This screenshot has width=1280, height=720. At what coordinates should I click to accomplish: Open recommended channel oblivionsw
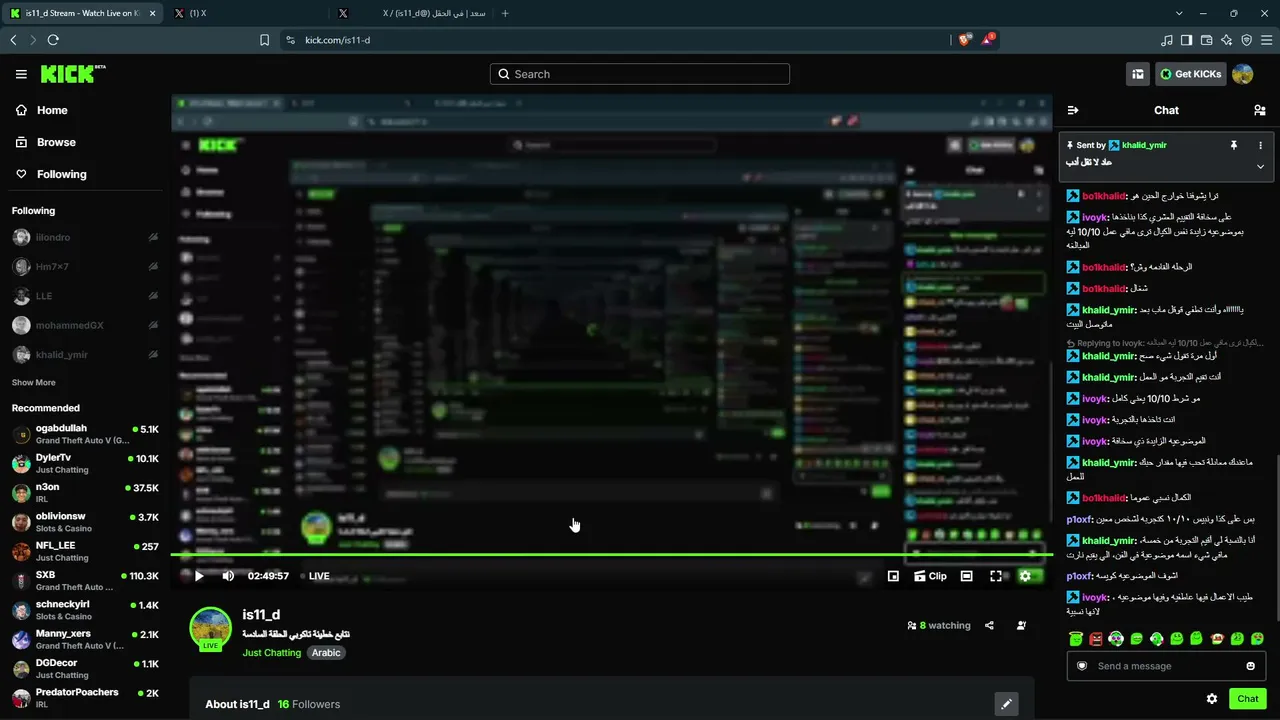85,522
